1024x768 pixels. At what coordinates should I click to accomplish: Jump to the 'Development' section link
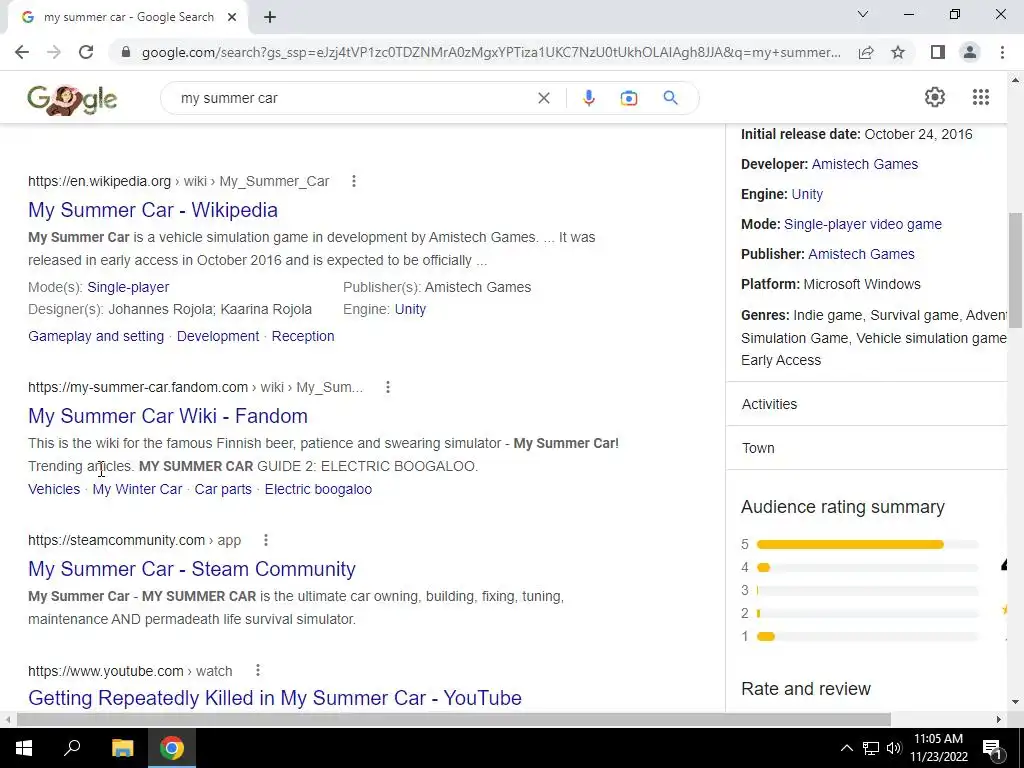tap(218, 336)
